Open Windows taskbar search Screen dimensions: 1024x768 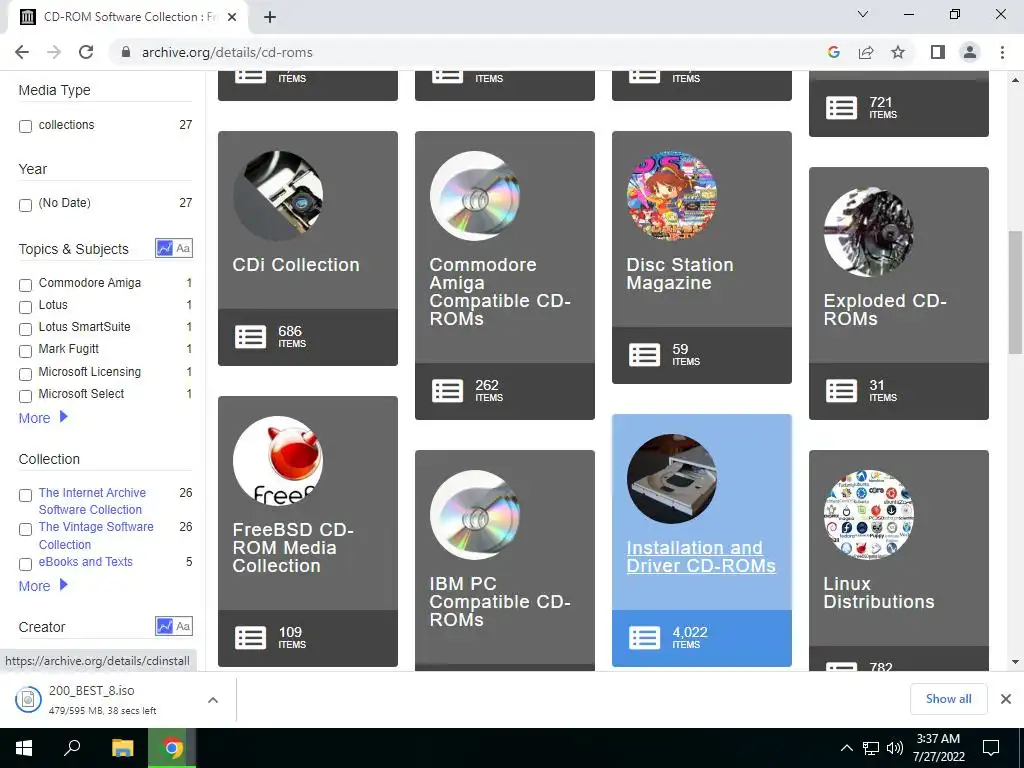(x=72, y=748)
